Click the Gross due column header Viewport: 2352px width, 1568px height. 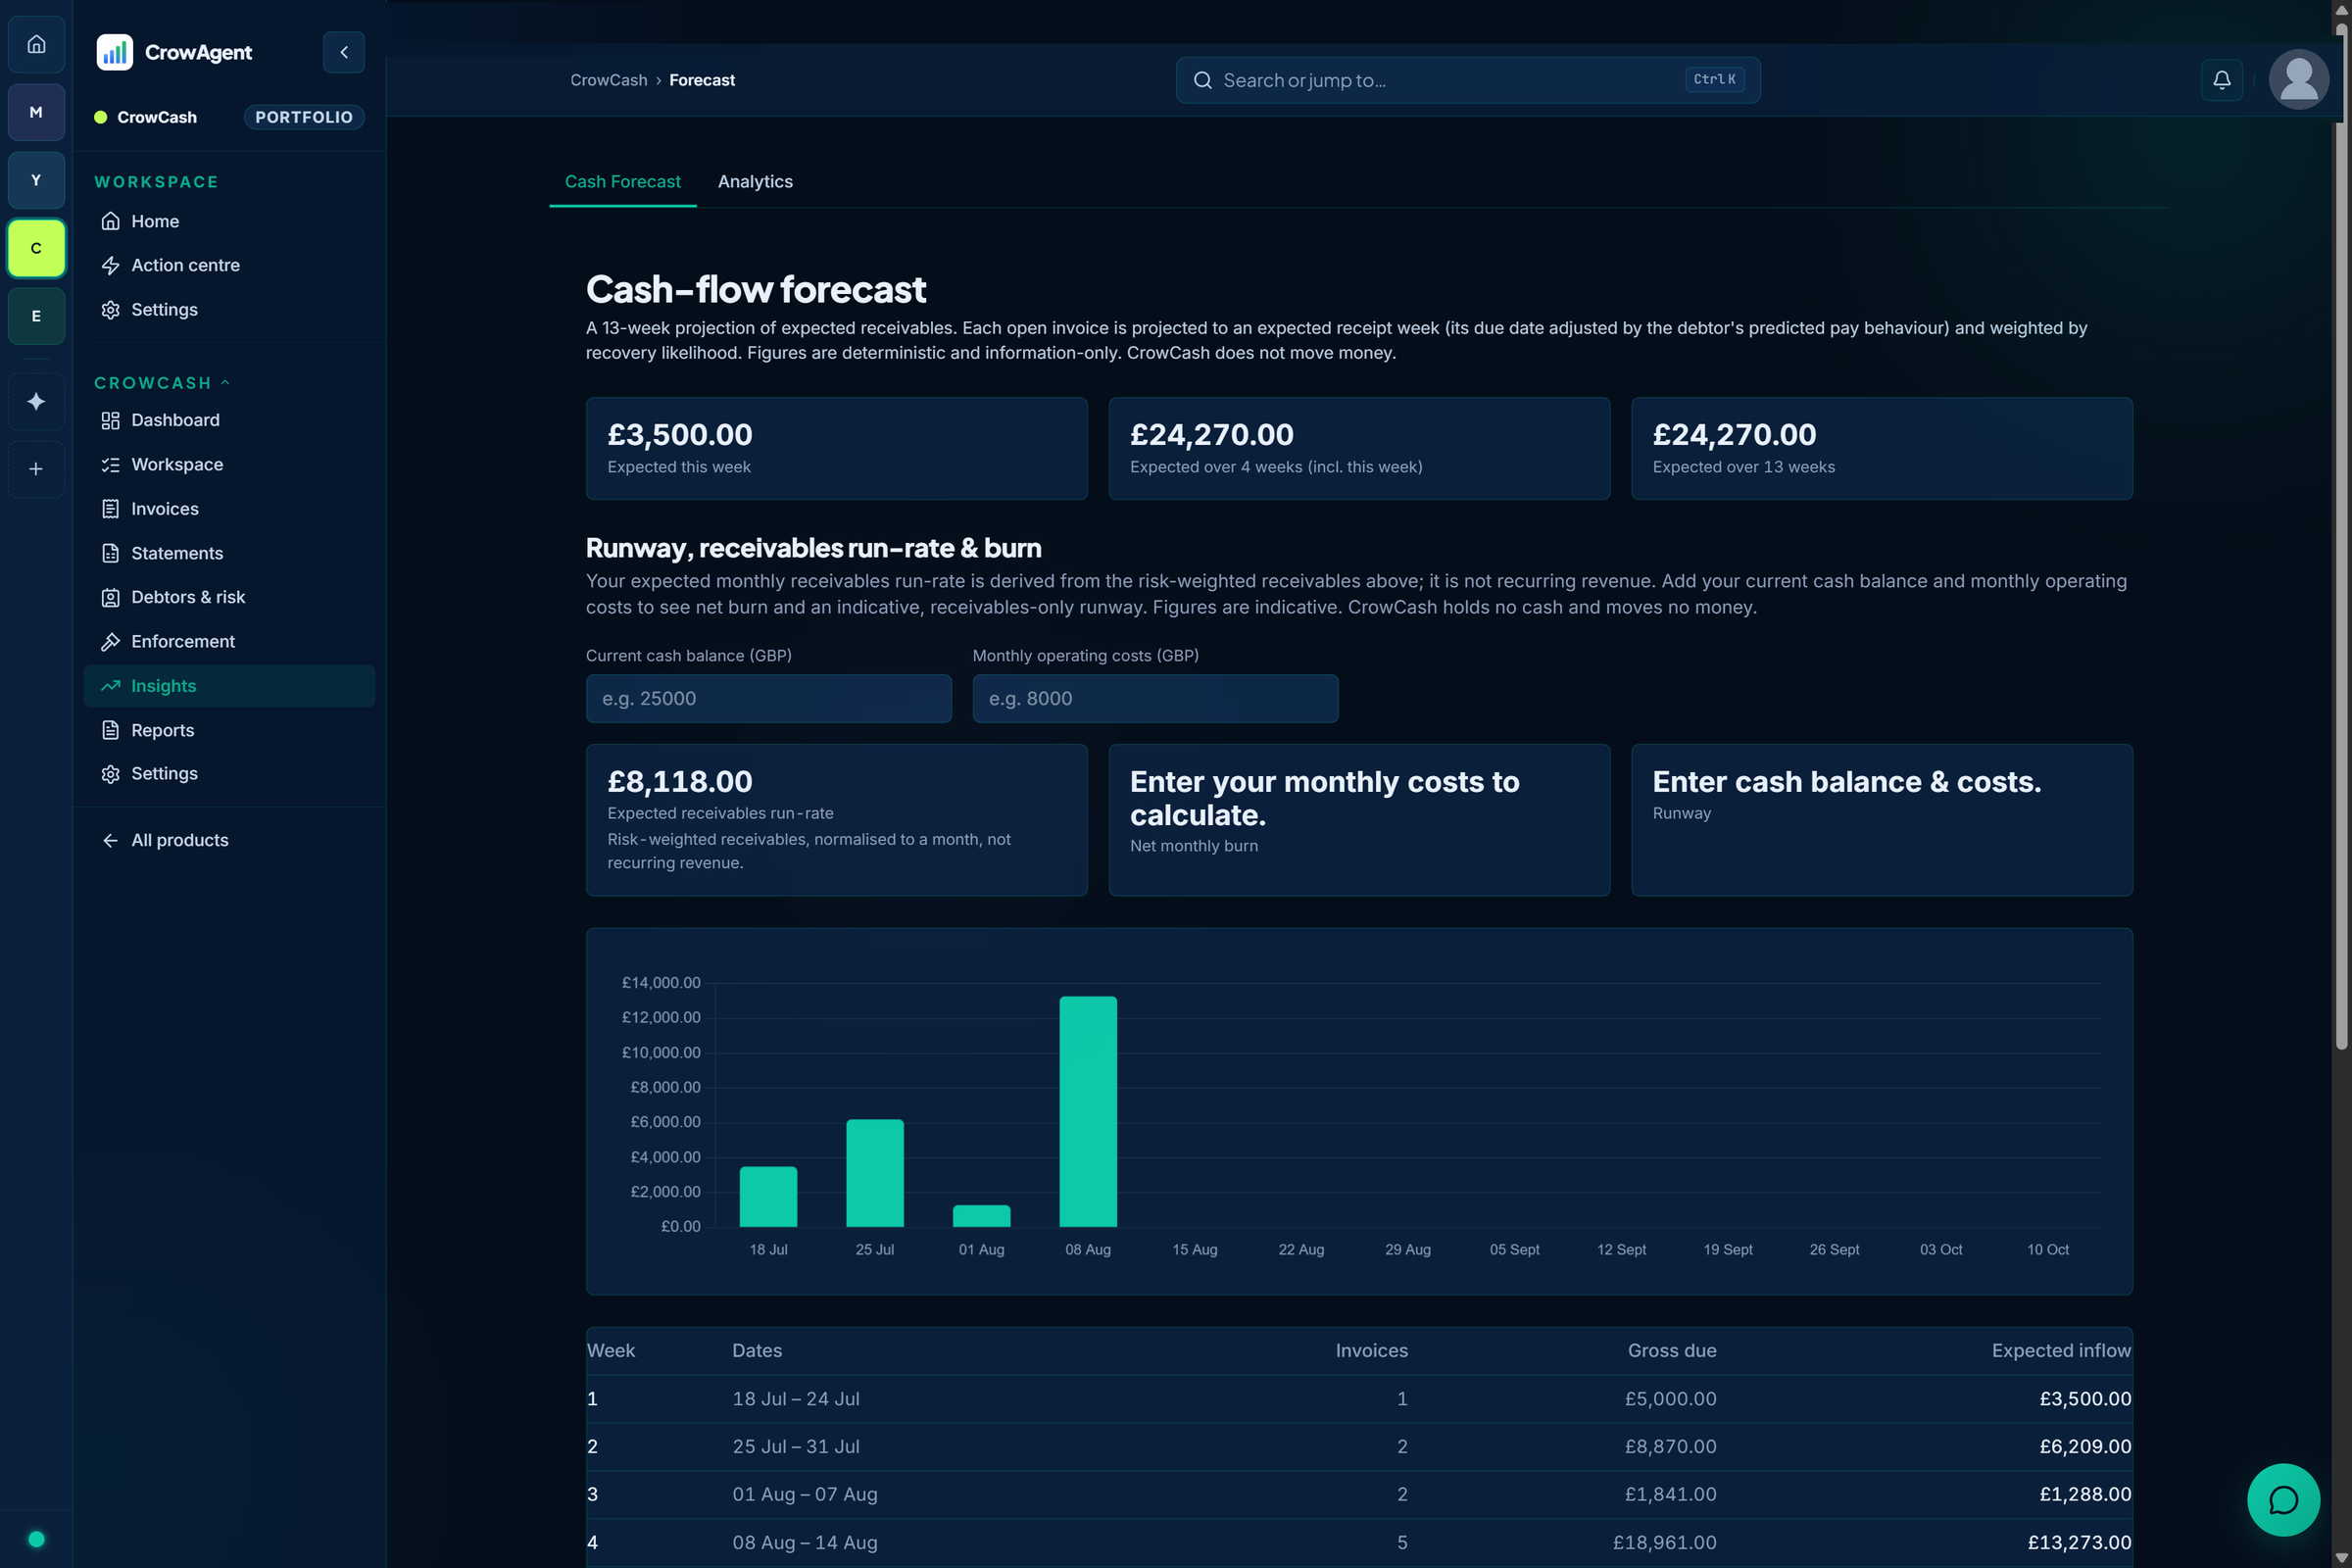1672,1350
